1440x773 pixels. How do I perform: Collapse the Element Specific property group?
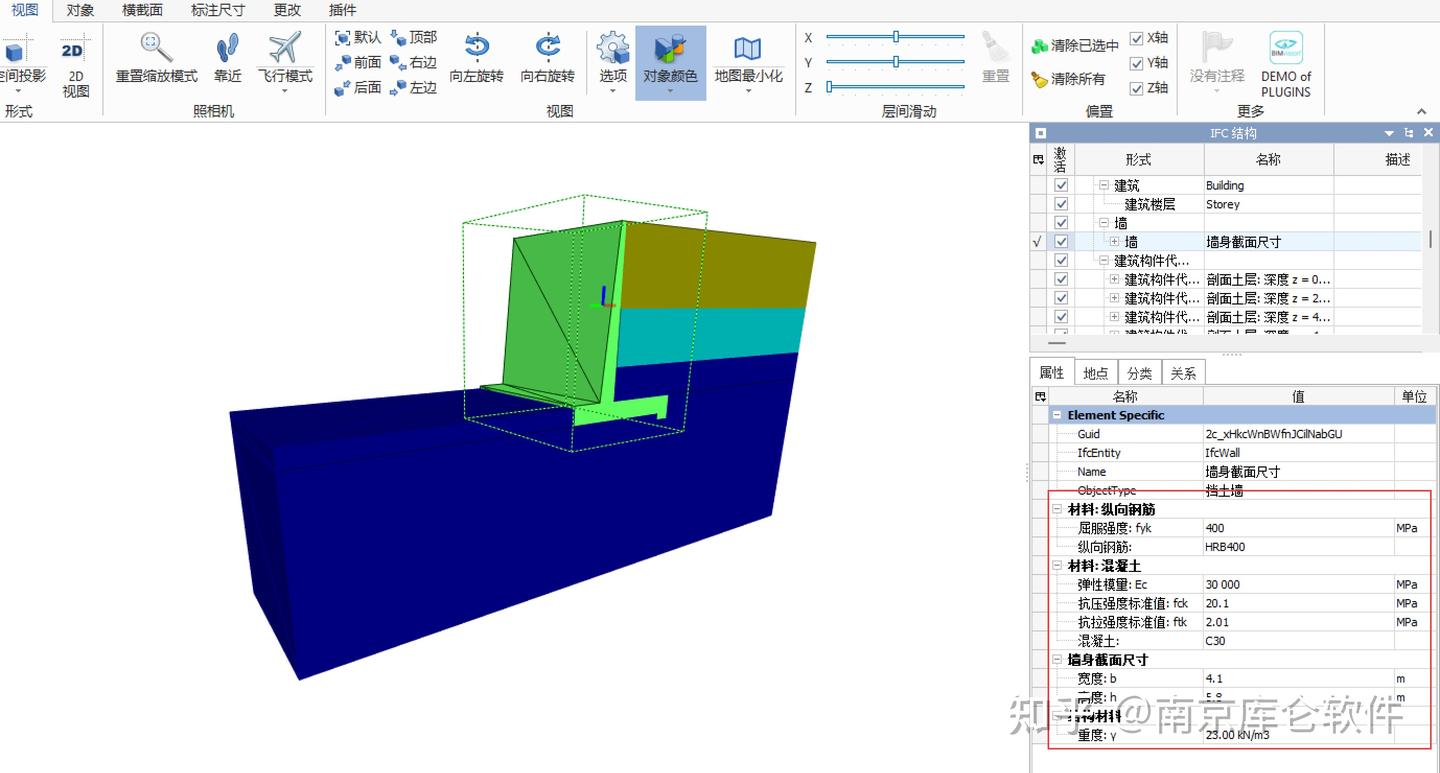1057,415
